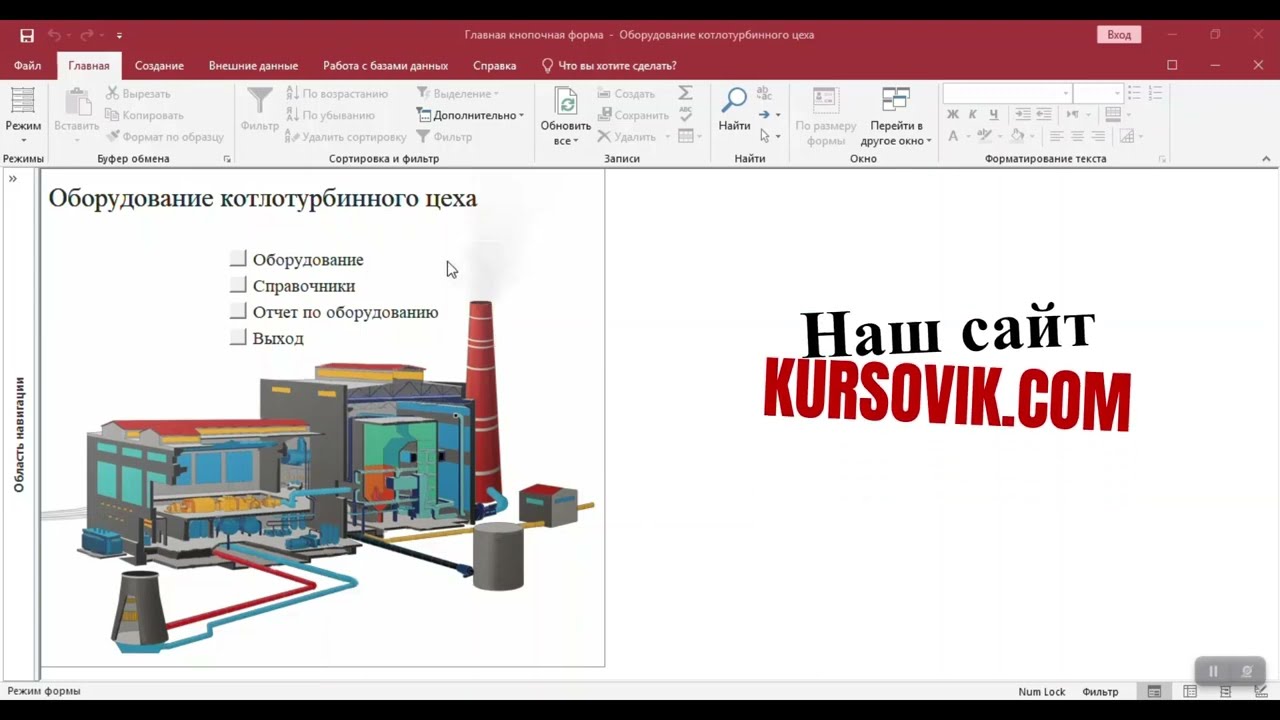Center-align text in Форматирование текста
1280x720 pixels.
point(1077,137)
